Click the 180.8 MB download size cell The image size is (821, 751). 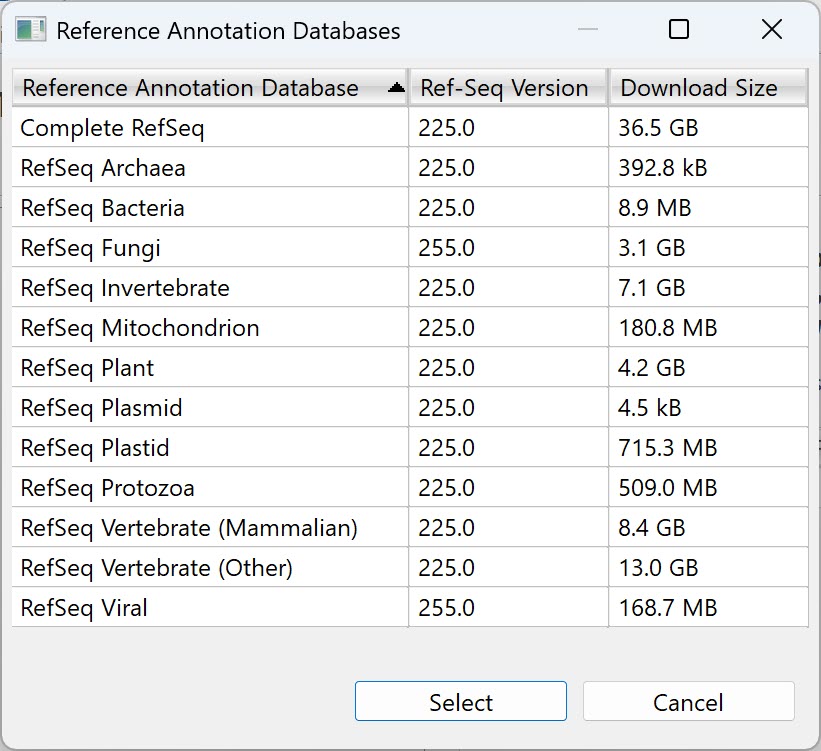point(708,328)
